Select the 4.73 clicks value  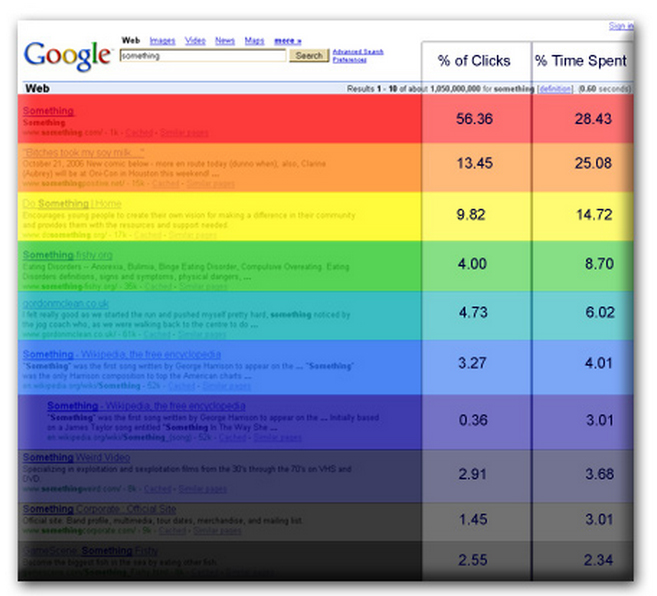click(473, 313)
